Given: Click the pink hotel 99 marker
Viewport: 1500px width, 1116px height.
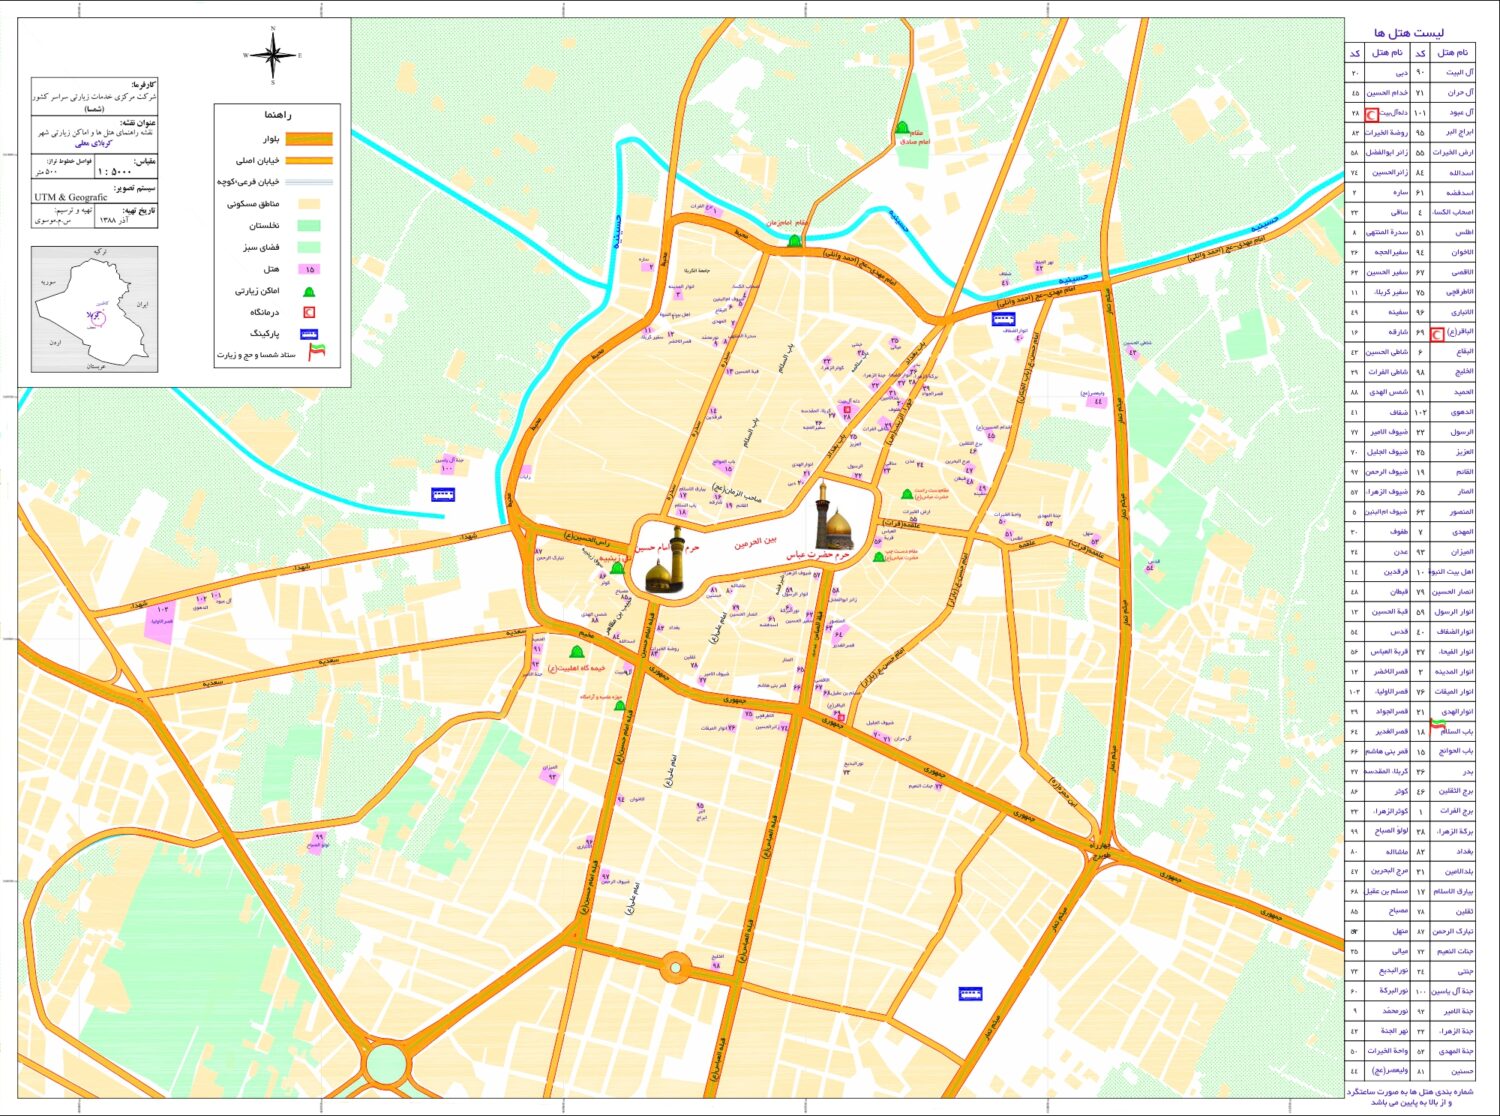Looking at the screenshot, I should click(317, 841).
